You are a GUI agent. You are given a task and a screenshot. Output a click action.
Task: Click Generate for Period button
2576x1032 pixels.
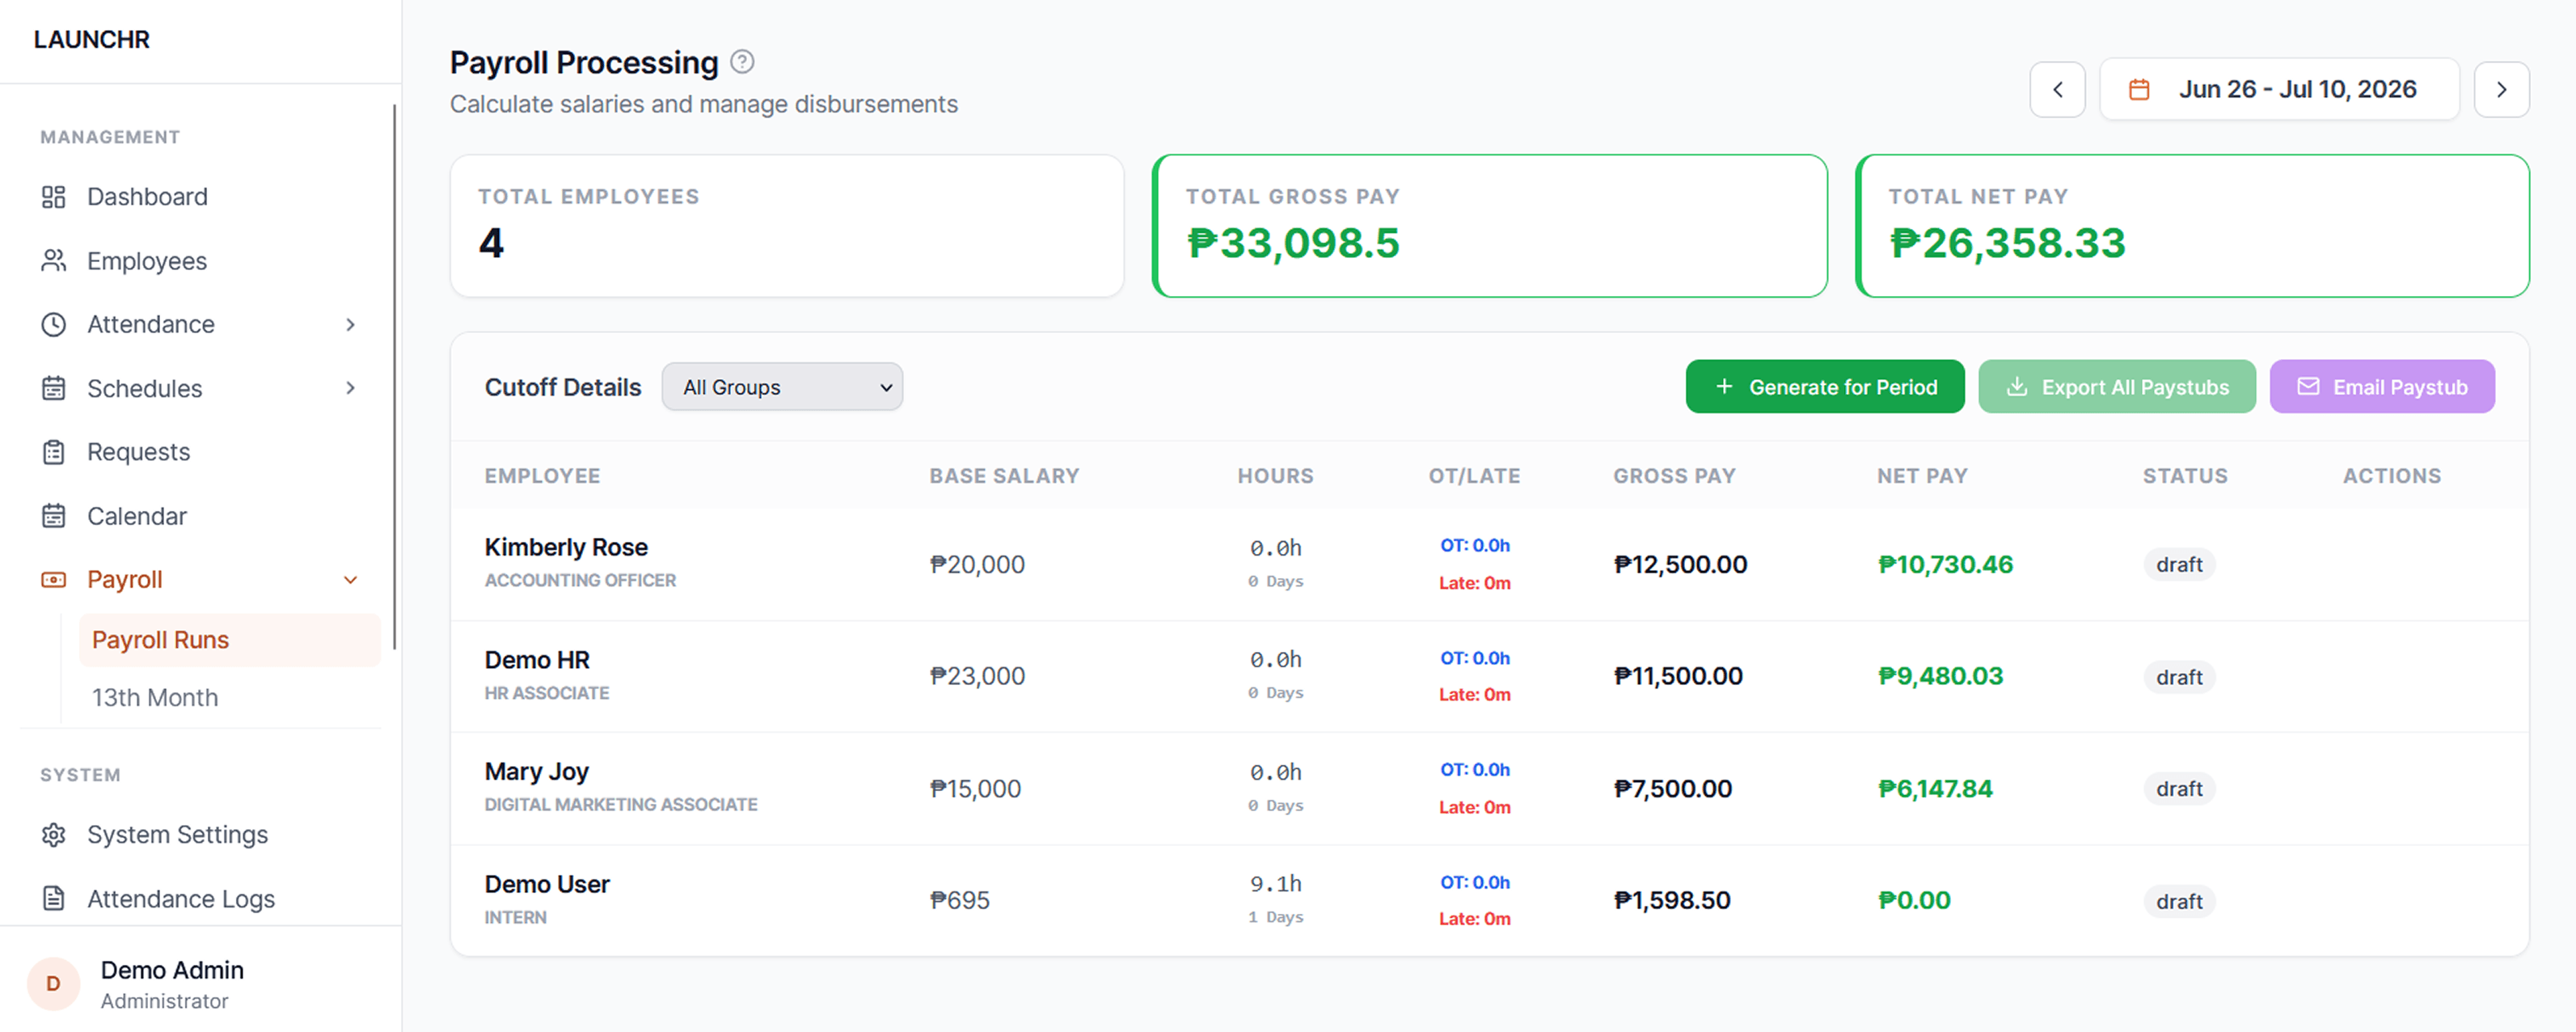point(1825,387)
